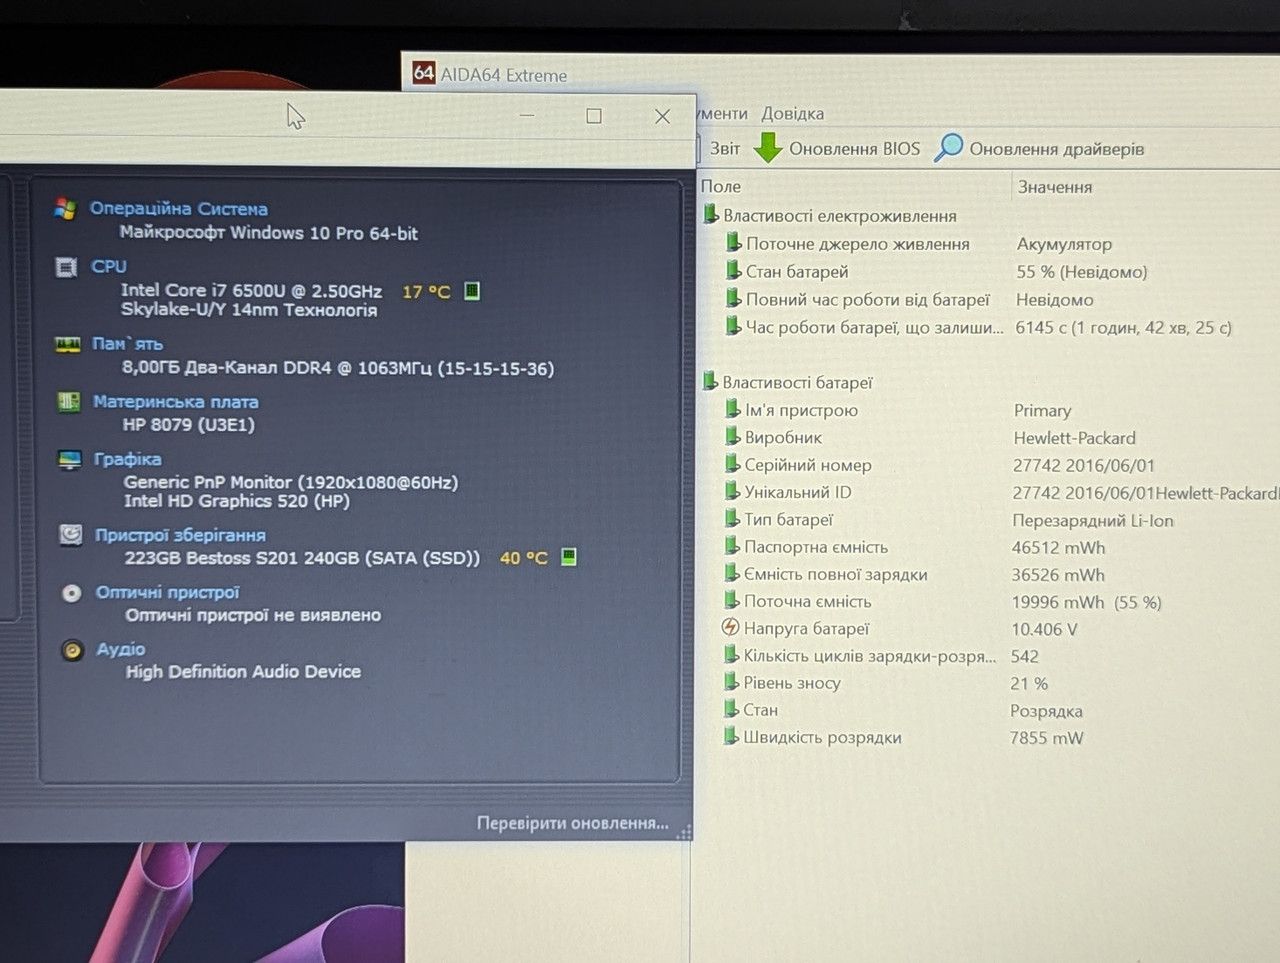Viewport: 1280px width, 963px height.
Task: Click the hard drive icon beside Пристрої зберігання
Action: 71,535
